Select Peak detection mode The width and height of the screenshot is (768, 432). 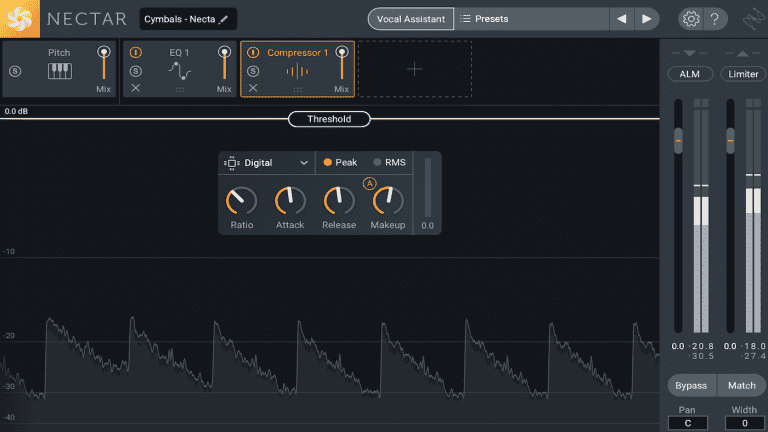tap(340, 163)
